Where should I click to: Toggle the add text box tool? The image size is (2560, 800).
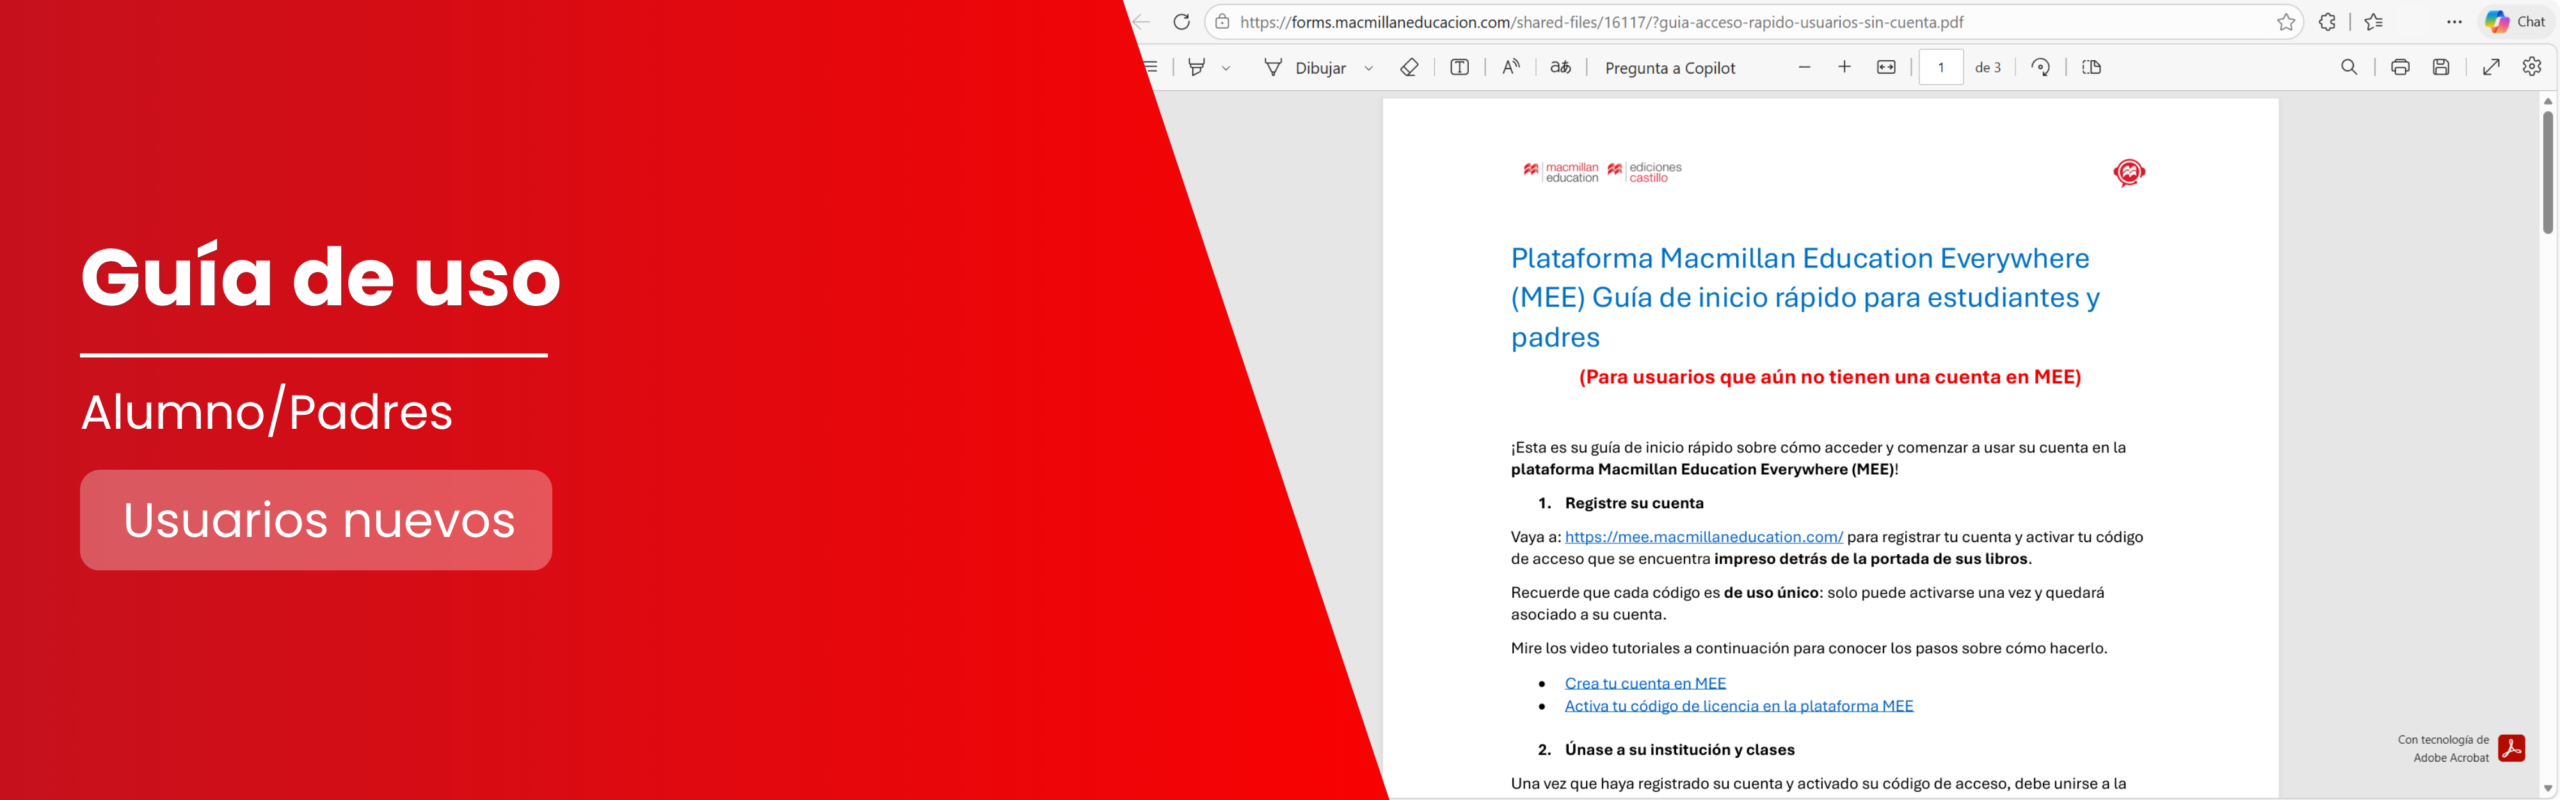click(x=1459, y=67)
